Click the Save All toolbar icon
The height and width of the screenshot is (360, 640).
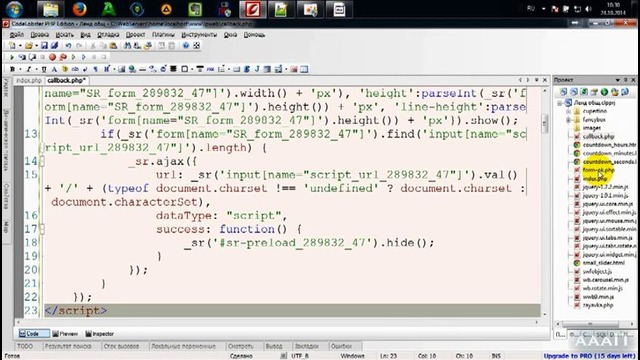pos(54,46)
